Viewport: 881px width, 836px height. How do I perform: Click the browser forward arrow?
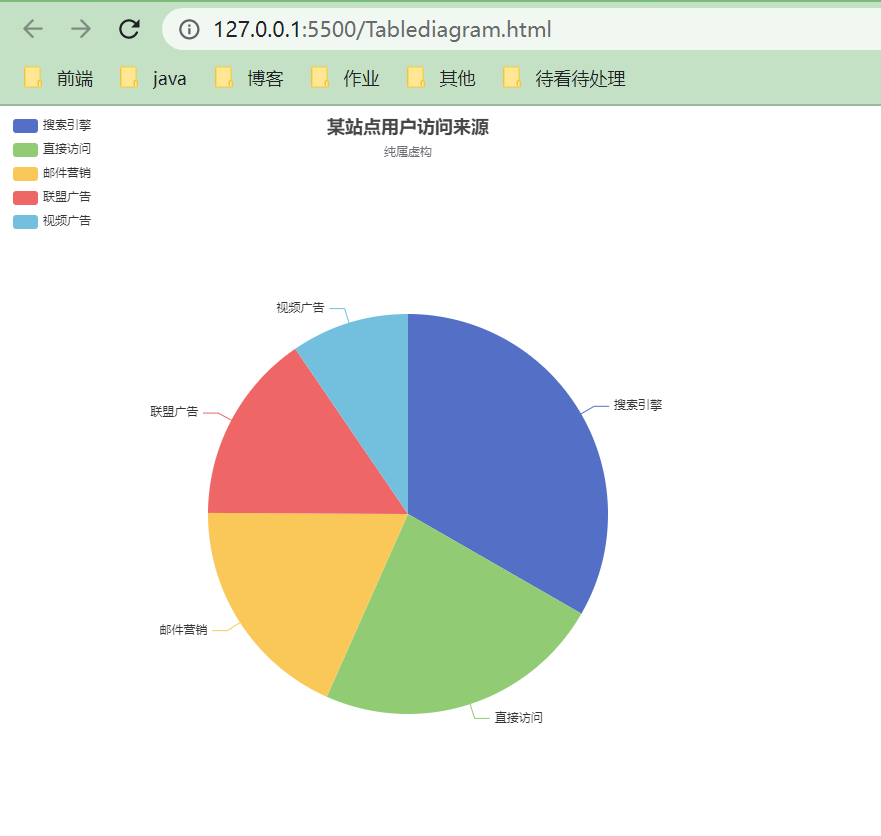(81, 29)
